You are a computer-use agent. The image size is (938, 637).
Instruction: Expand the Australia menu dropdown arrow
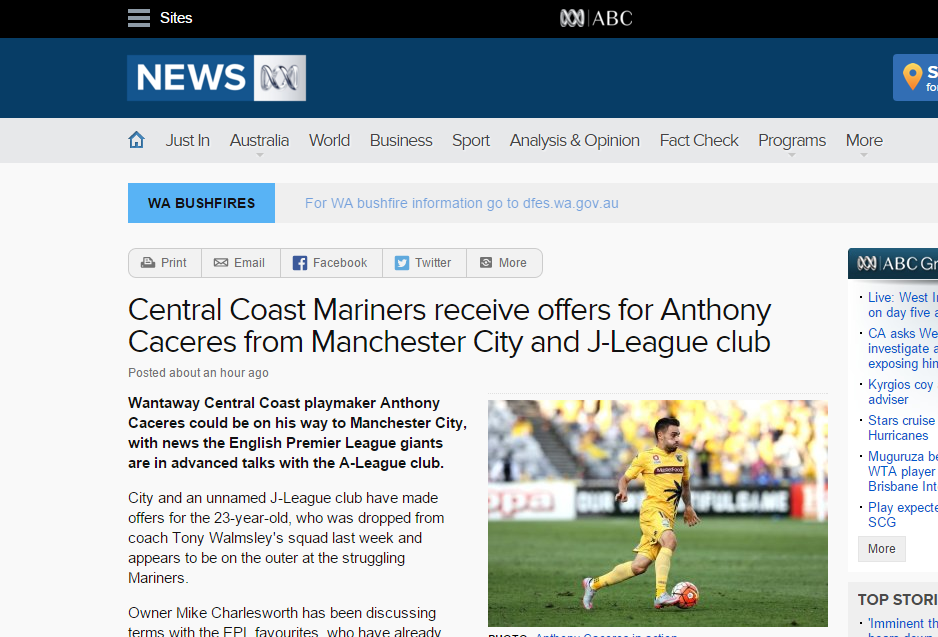(x=260, y=155)
